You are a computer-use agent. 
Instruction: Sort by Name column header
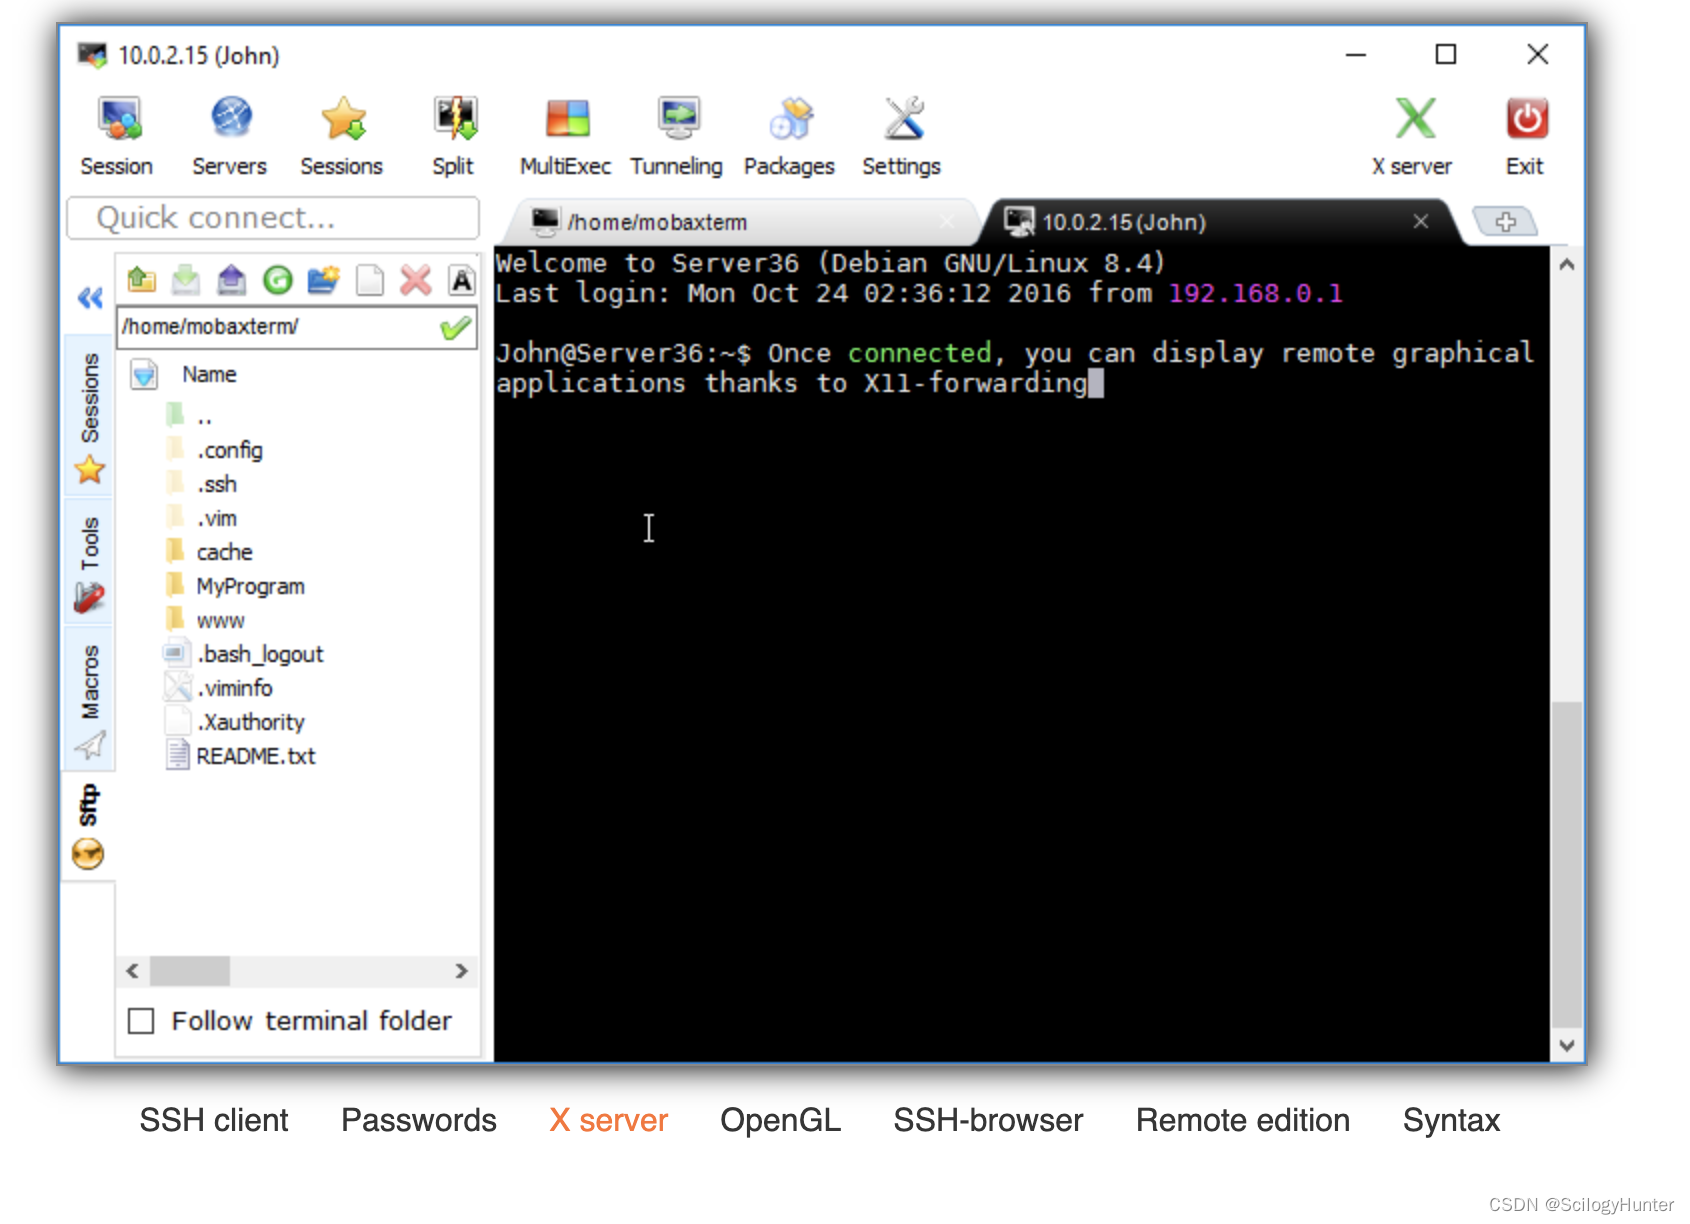209,375
